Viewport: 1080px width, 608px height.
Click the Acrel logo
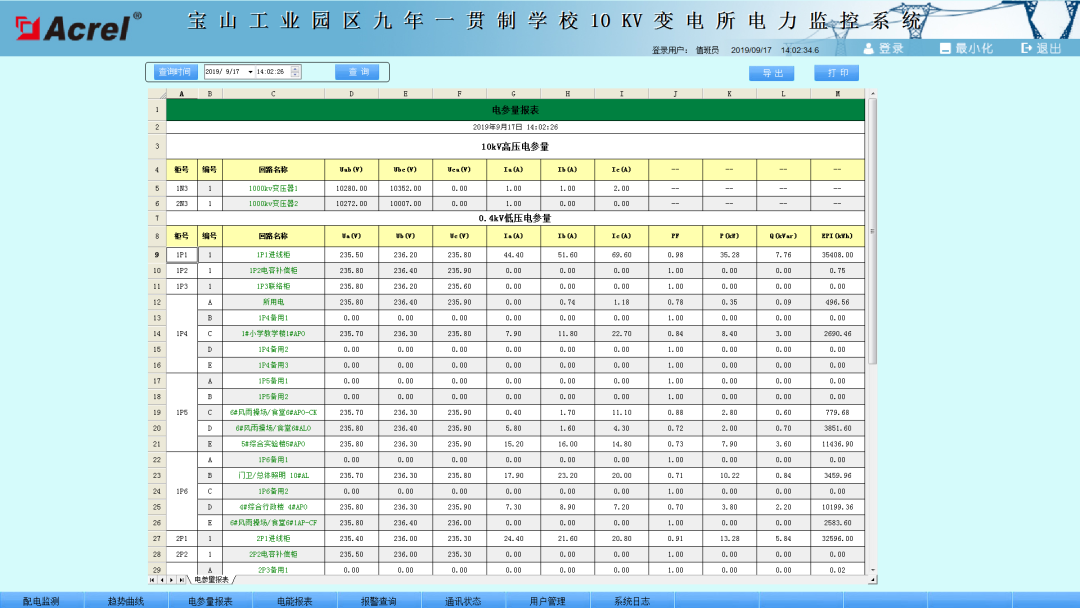pyautogui.click(x=78, y=28)
